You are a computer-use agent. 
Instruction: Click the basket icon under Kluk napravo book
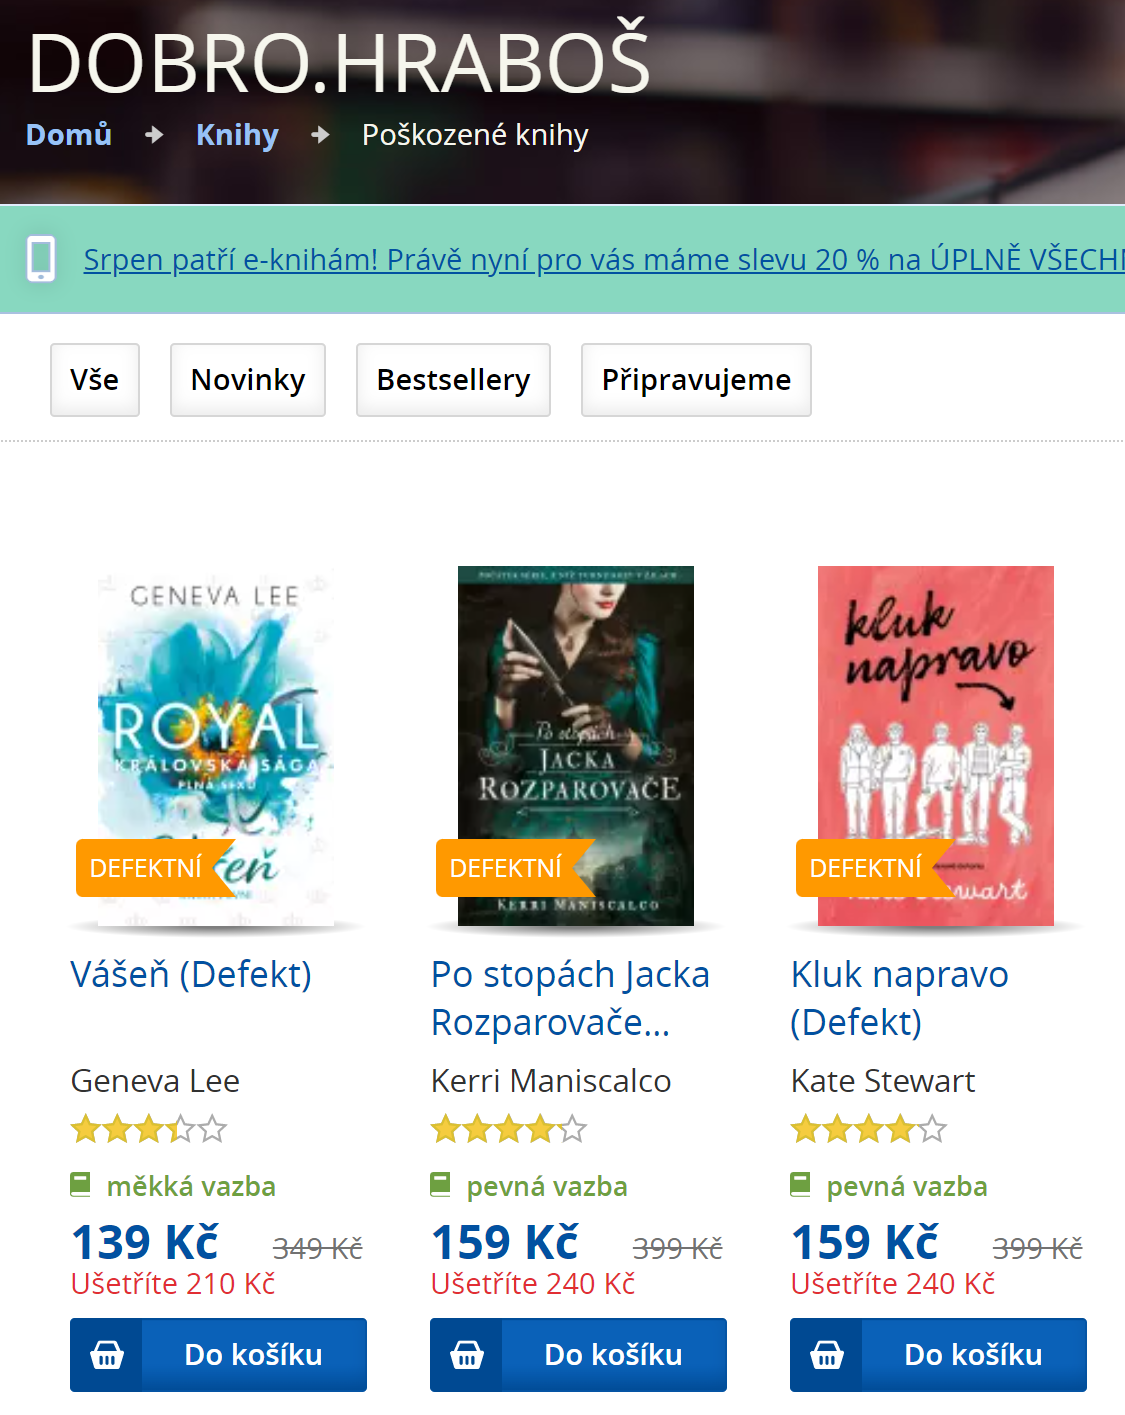click(x=827, y=1355)
